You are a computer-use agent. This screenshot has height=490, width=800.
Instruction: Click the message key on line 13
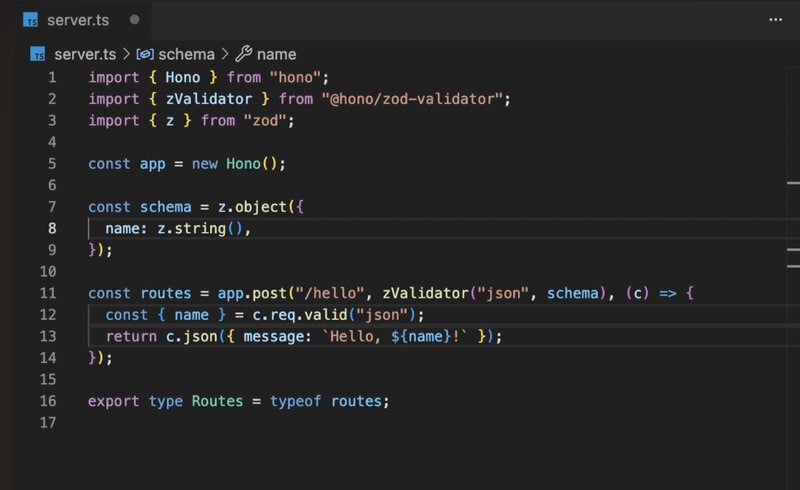pos(273,336)
